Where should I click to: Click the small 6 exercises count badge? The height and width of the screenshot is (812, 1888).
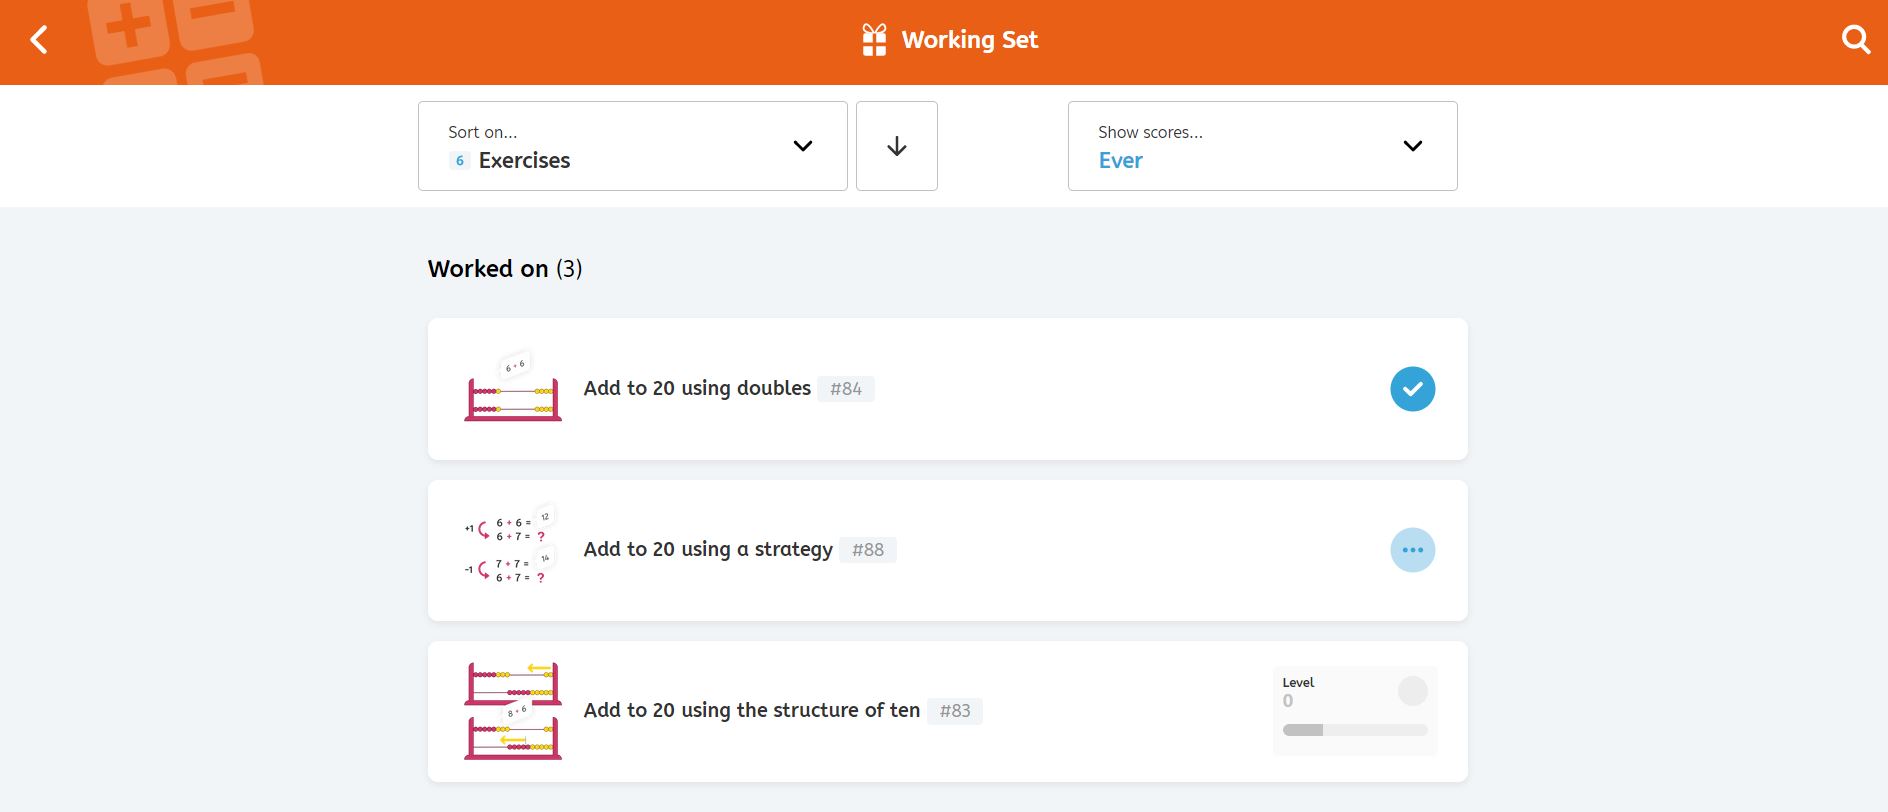click(459, 161)
